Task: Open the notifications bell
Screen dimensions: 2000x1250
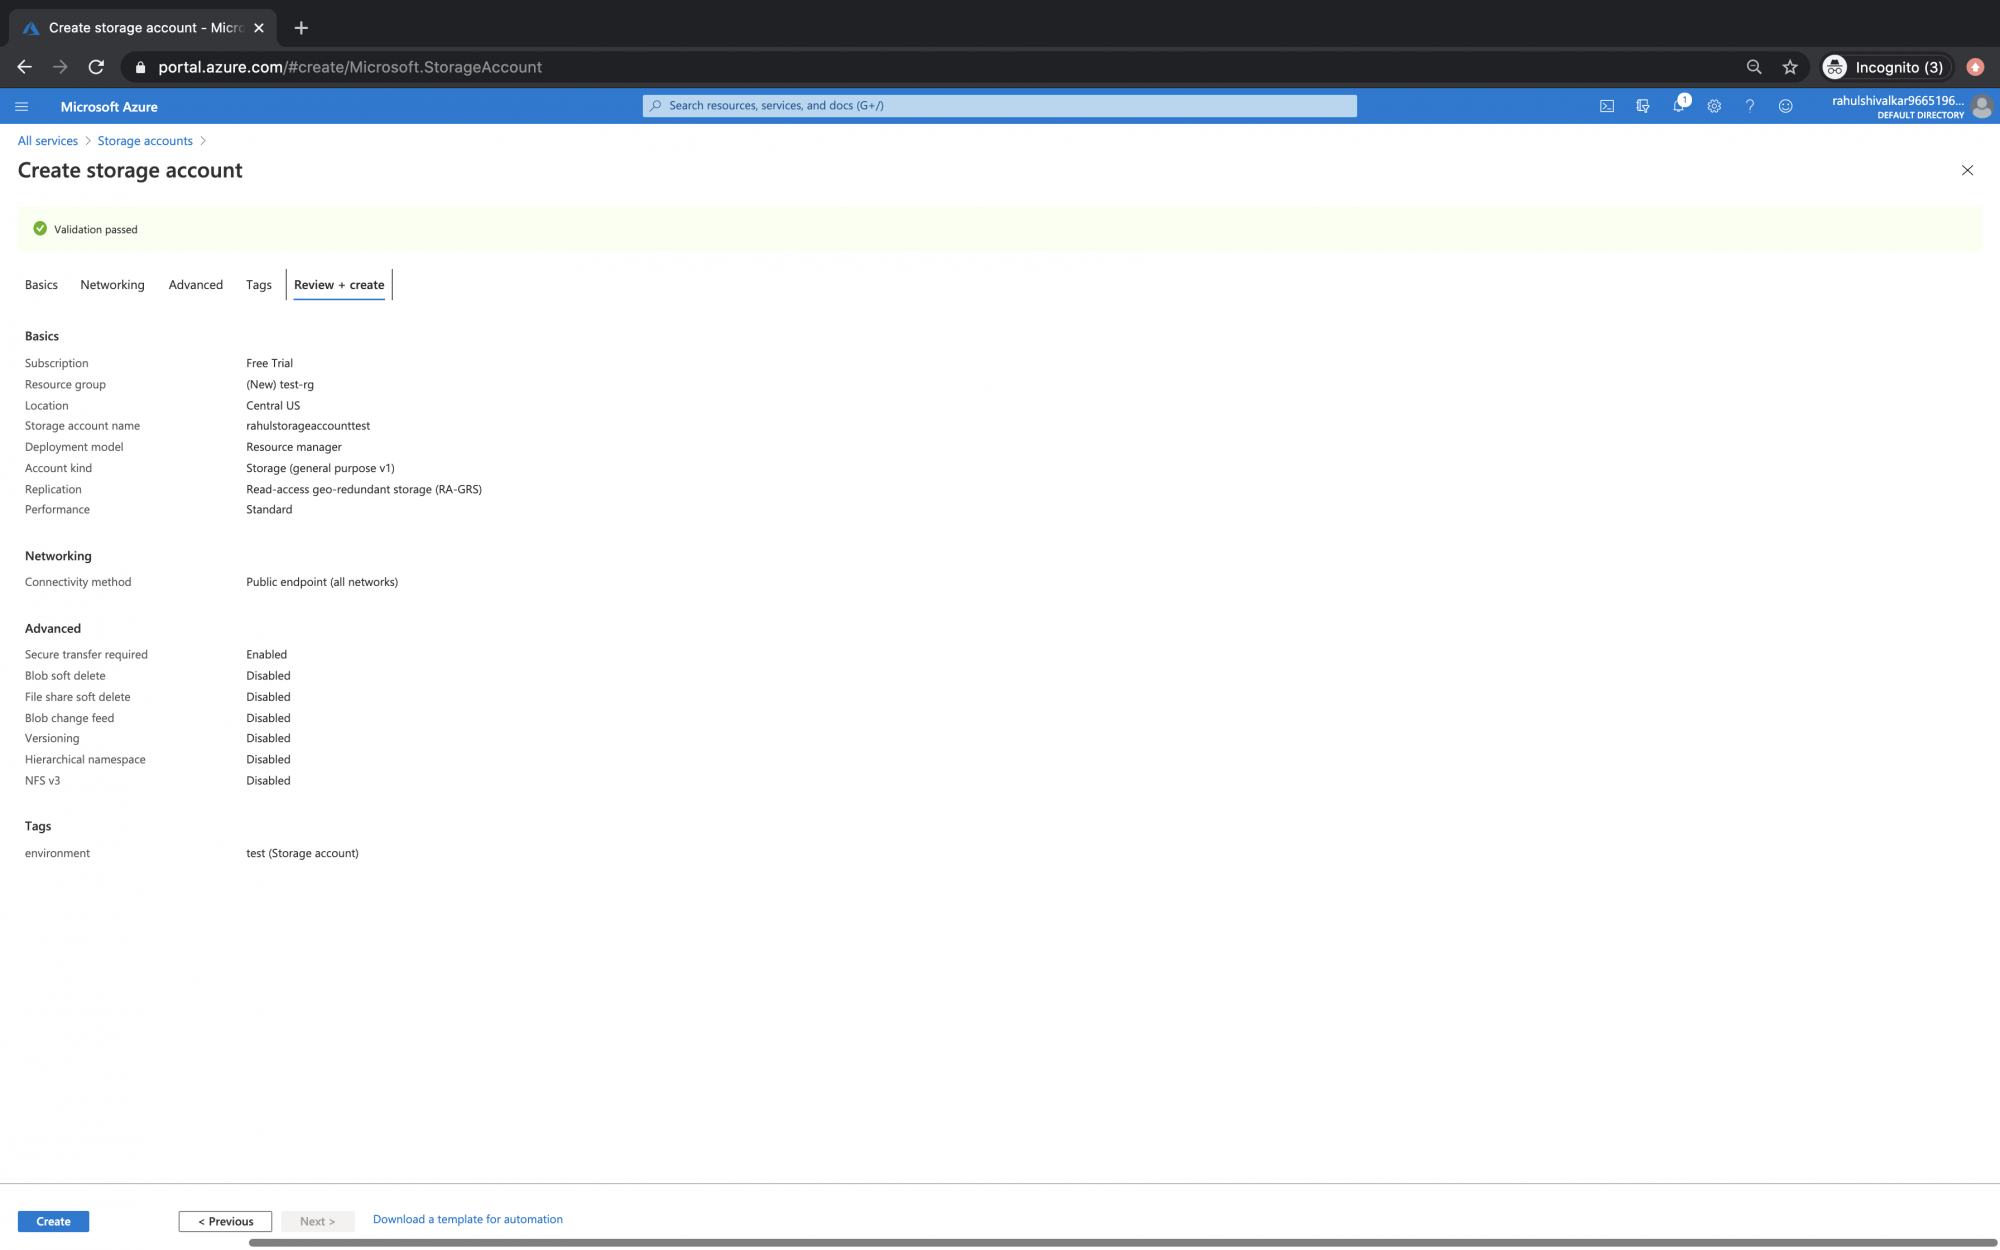Action: (1679, 106)
